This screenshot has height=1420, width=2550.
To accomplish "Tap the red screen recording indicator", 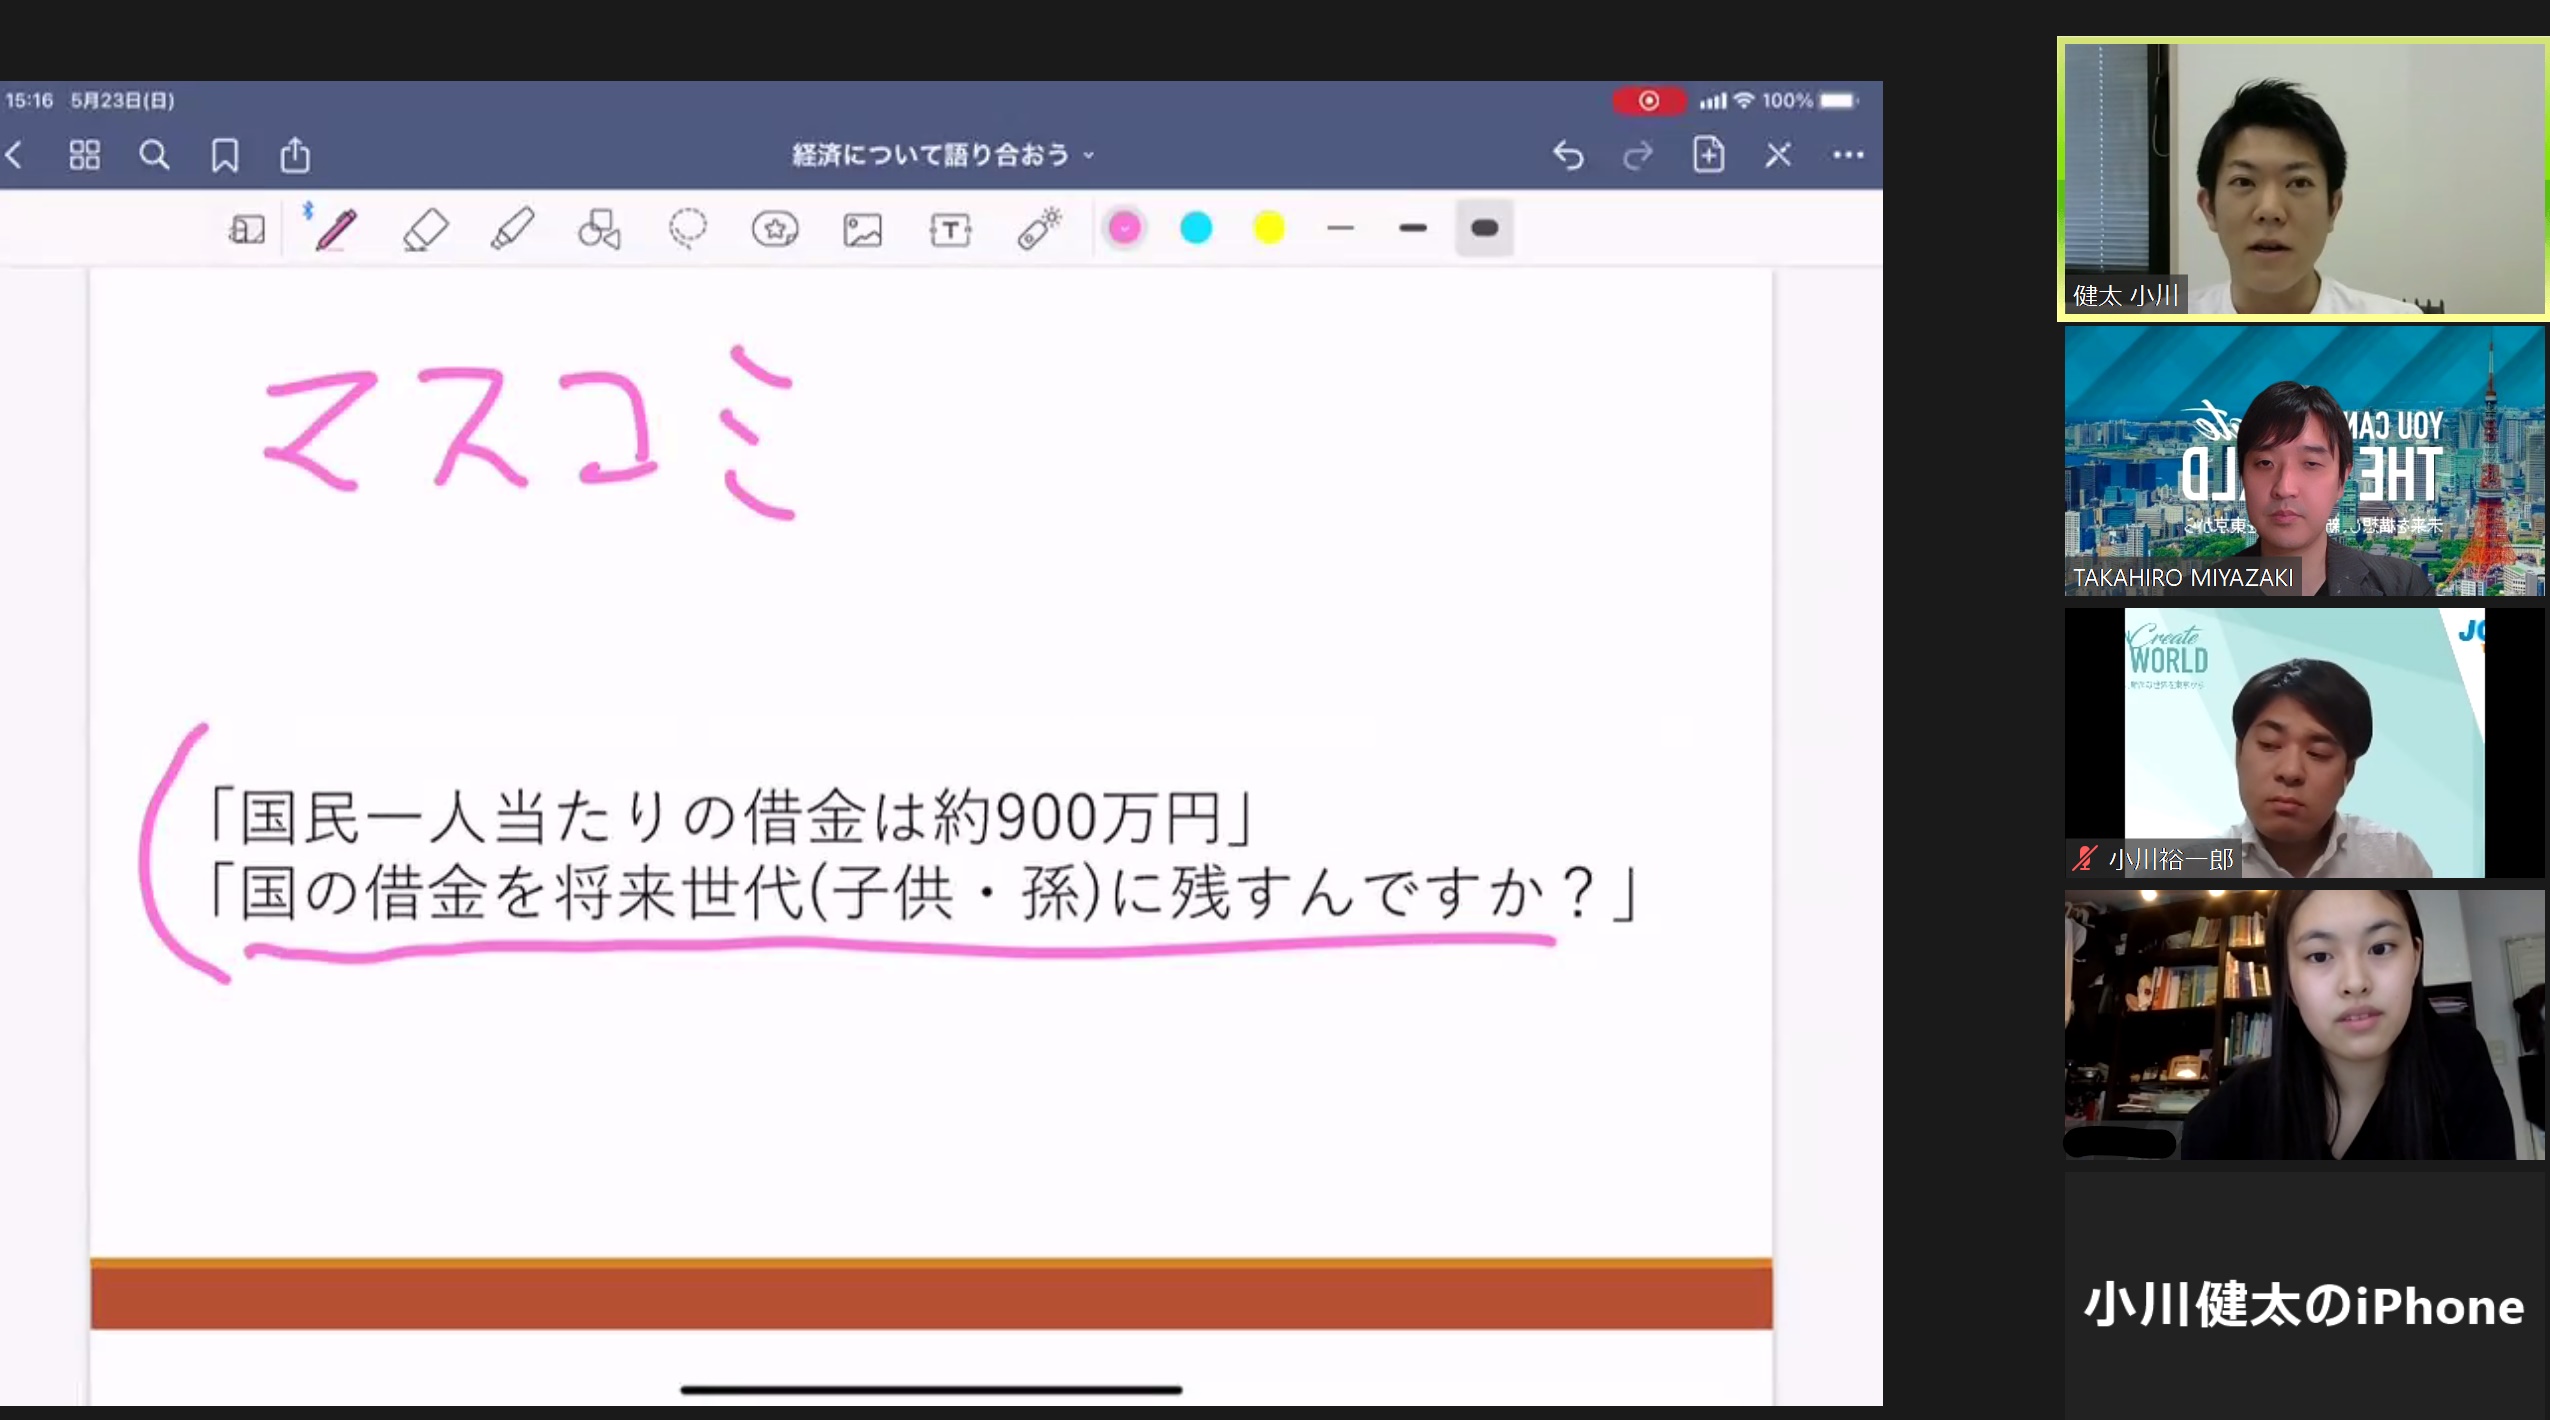I will pos(1649,101).
